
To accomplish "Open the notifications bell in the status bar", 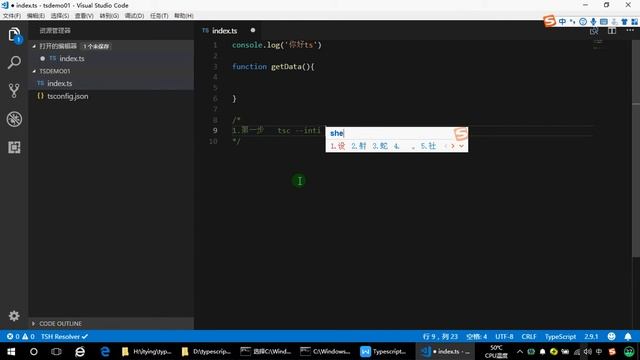I will pos(628,336).
